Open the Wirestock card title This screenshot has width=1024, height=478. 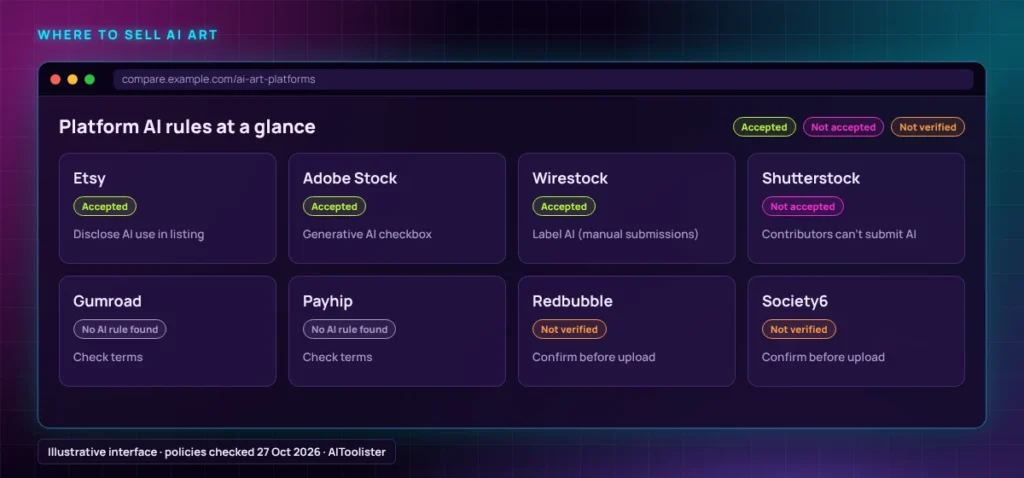tap(570, 178)
